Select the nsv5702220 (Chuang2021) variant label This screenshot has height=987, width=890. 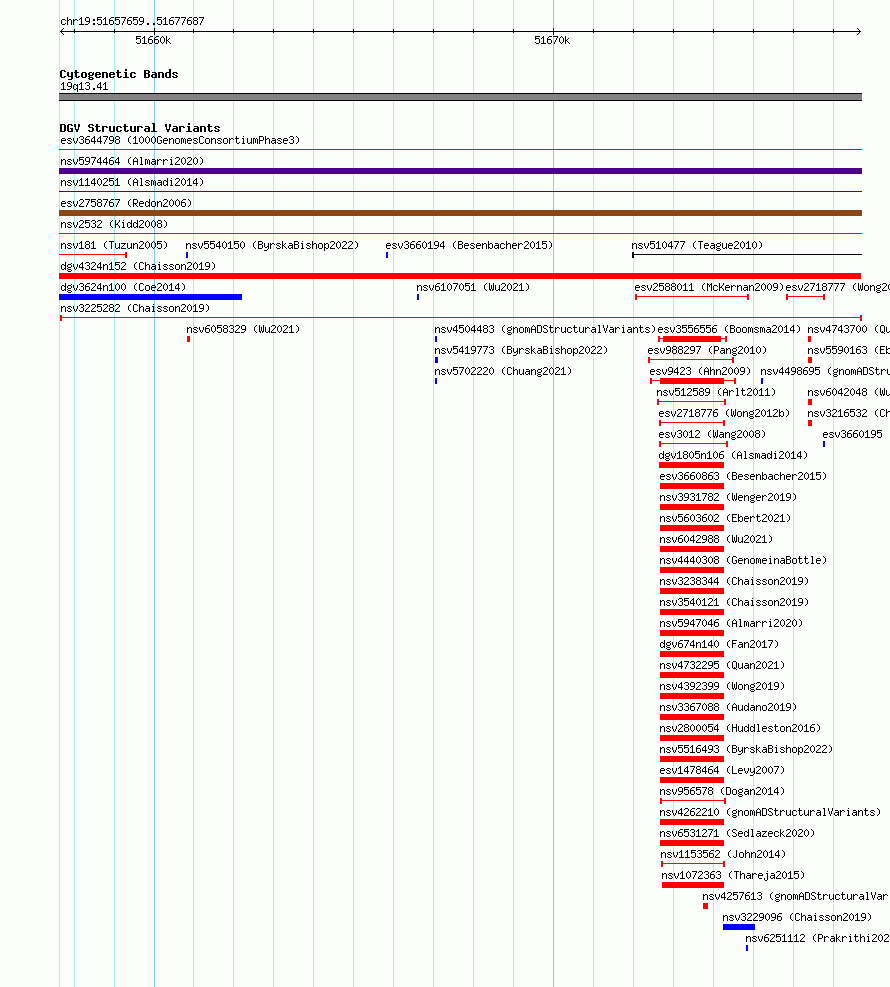tap(503, 371)
